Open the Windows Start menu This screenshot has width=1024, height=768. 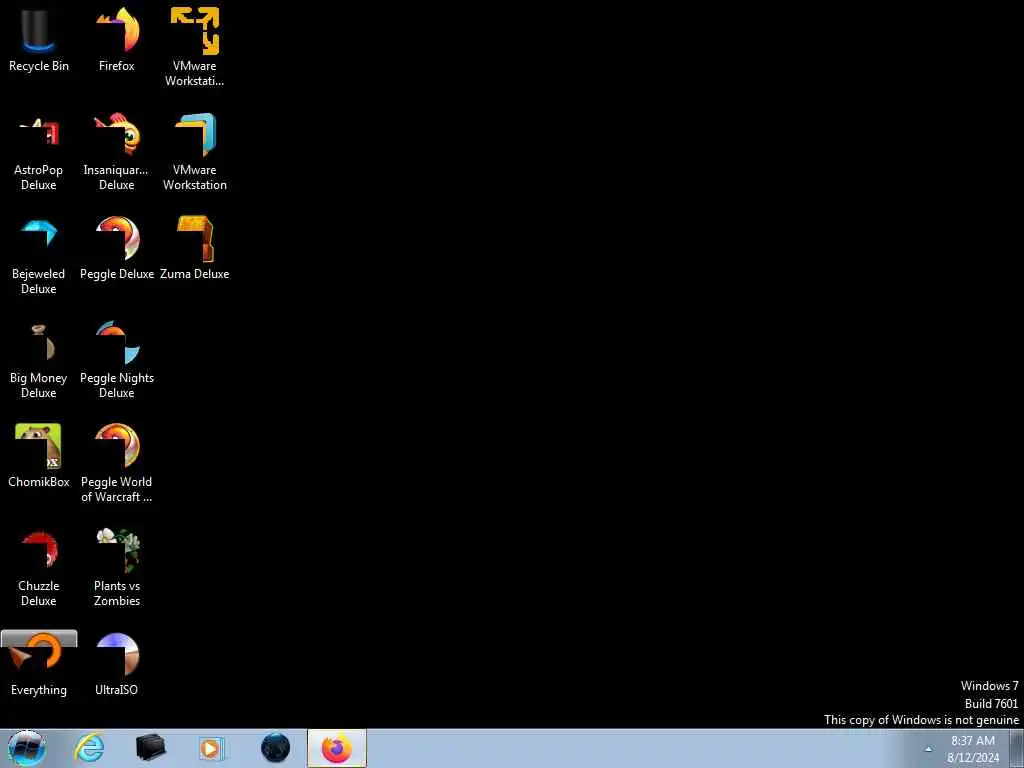click(27, 748)
